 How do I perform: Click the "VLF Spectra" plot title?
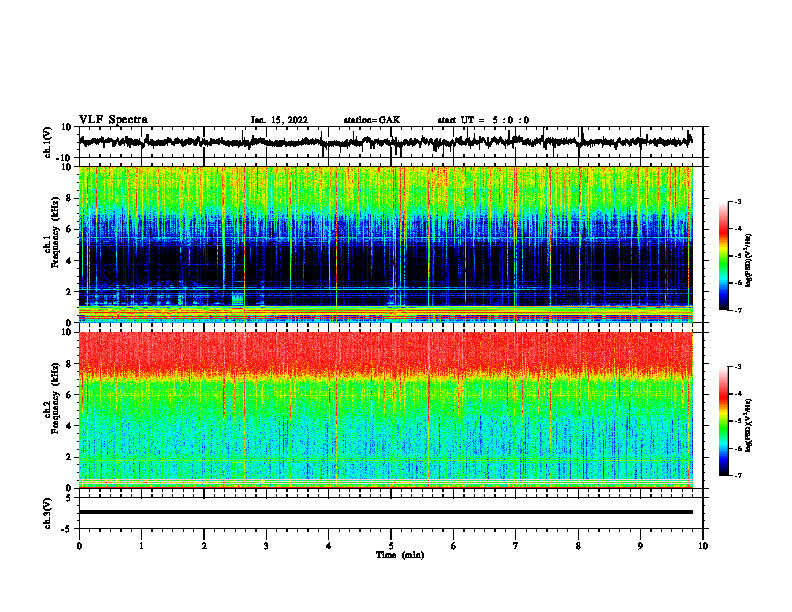114,120
